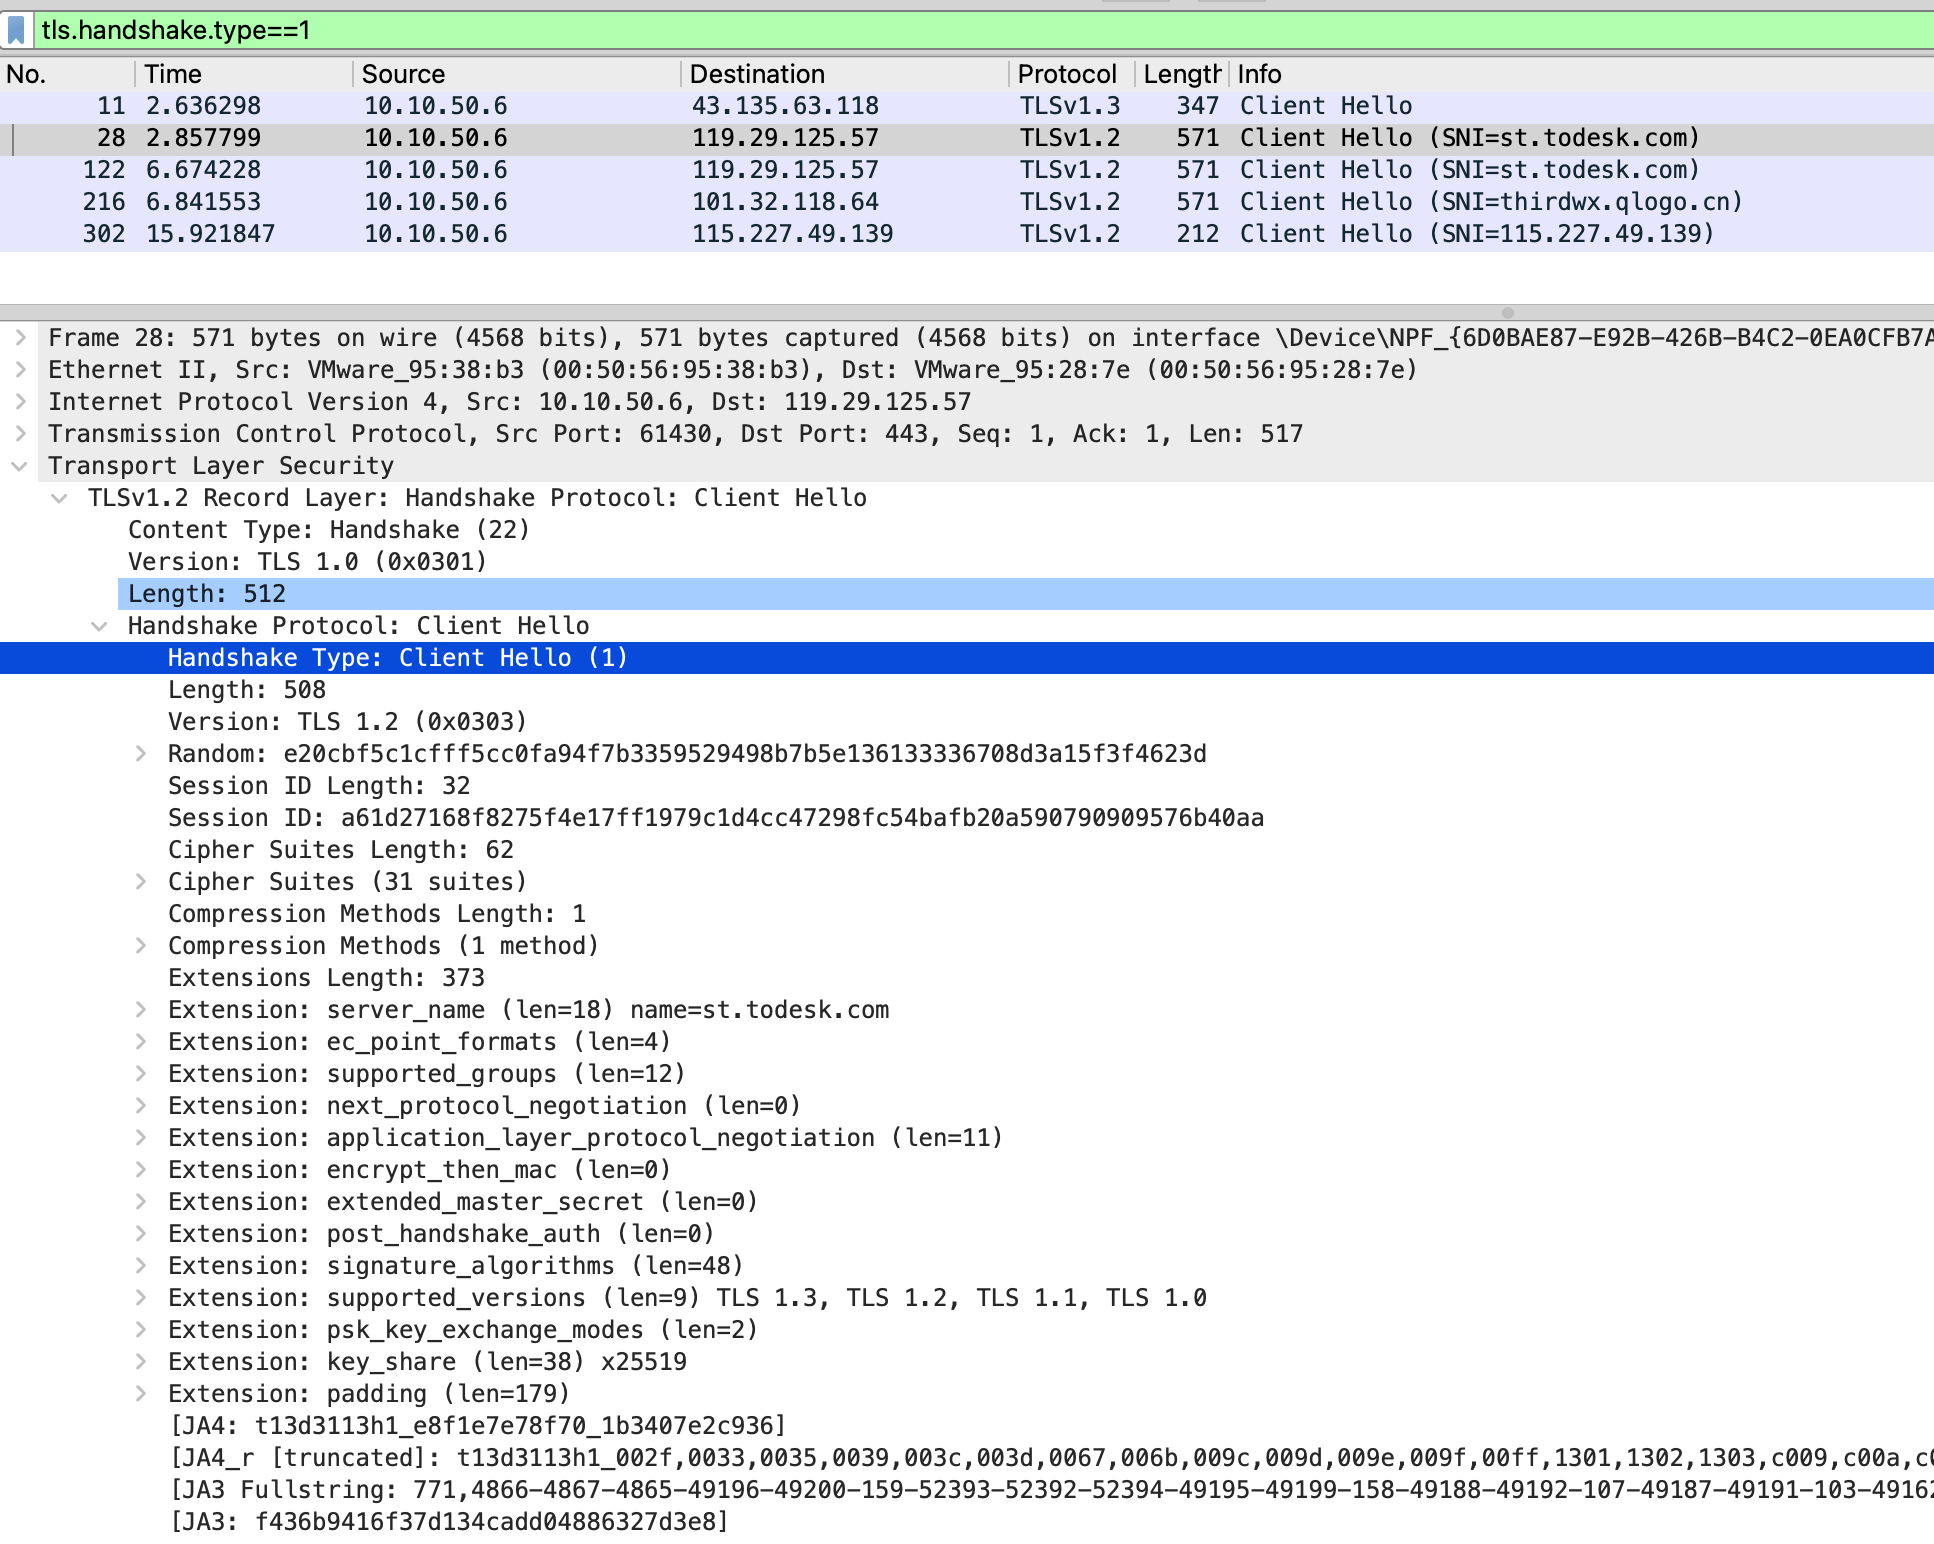Expand the Frame 28 tree node

(x=20, y=338)
